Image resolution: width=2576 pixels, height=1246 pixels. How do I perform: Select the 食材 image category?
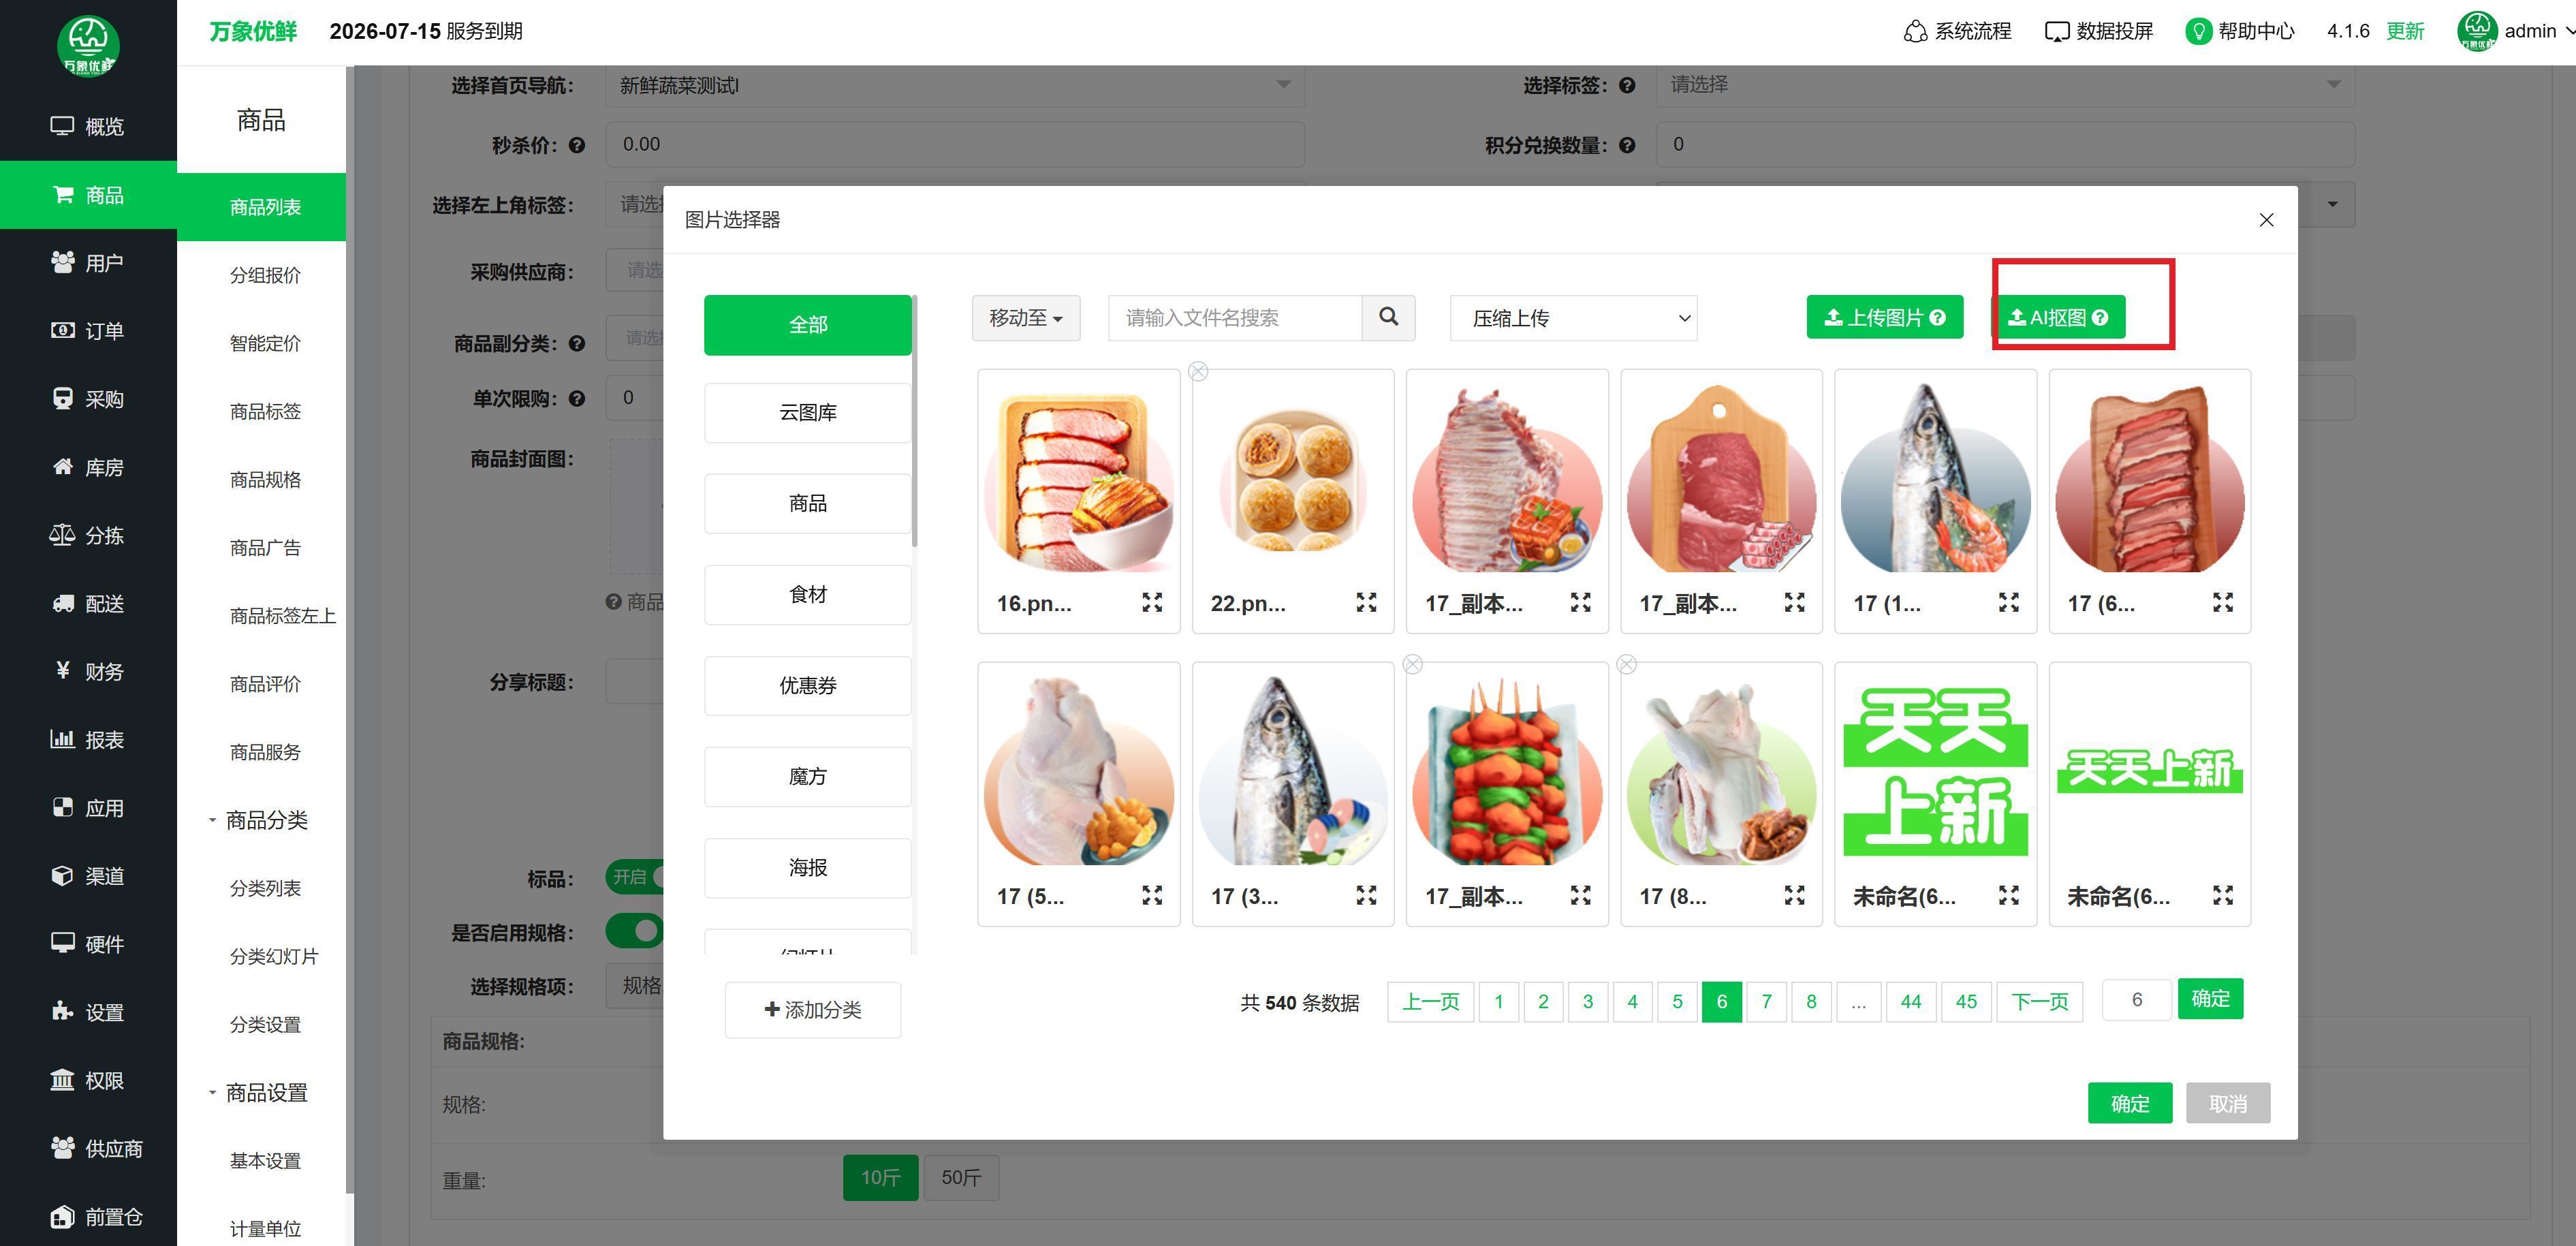(x=808, y=594)
